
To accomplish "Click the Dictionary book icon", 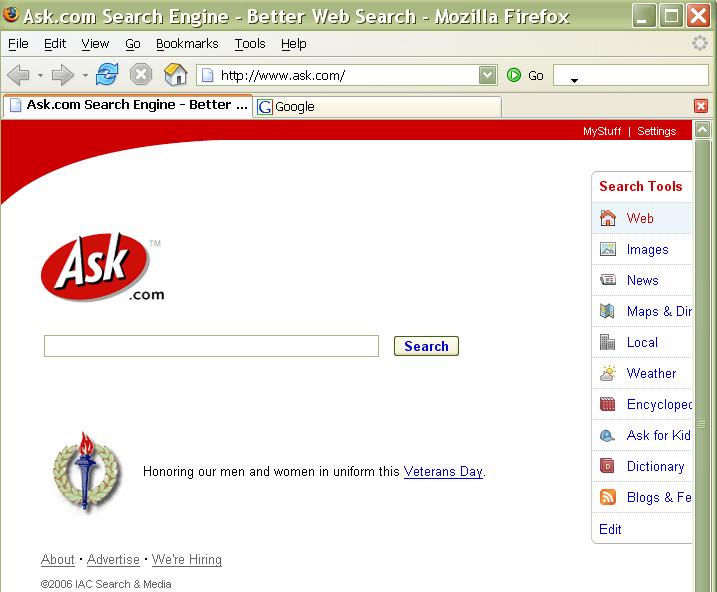I will [607, 466].
